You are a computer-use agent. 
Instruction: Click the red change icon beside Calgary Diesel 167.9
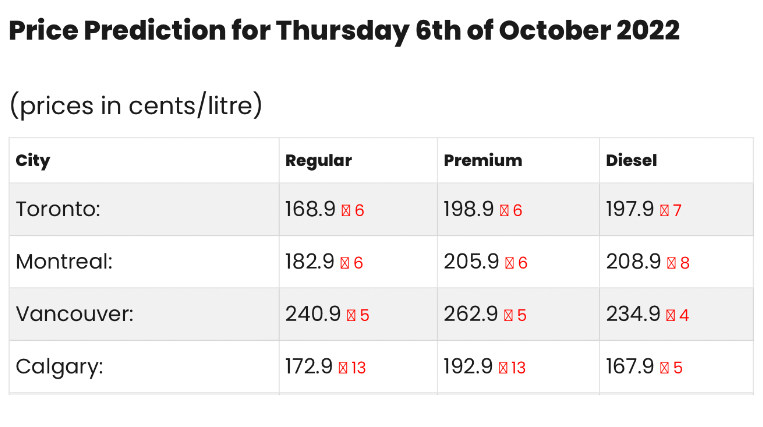[x=664, y=368]
